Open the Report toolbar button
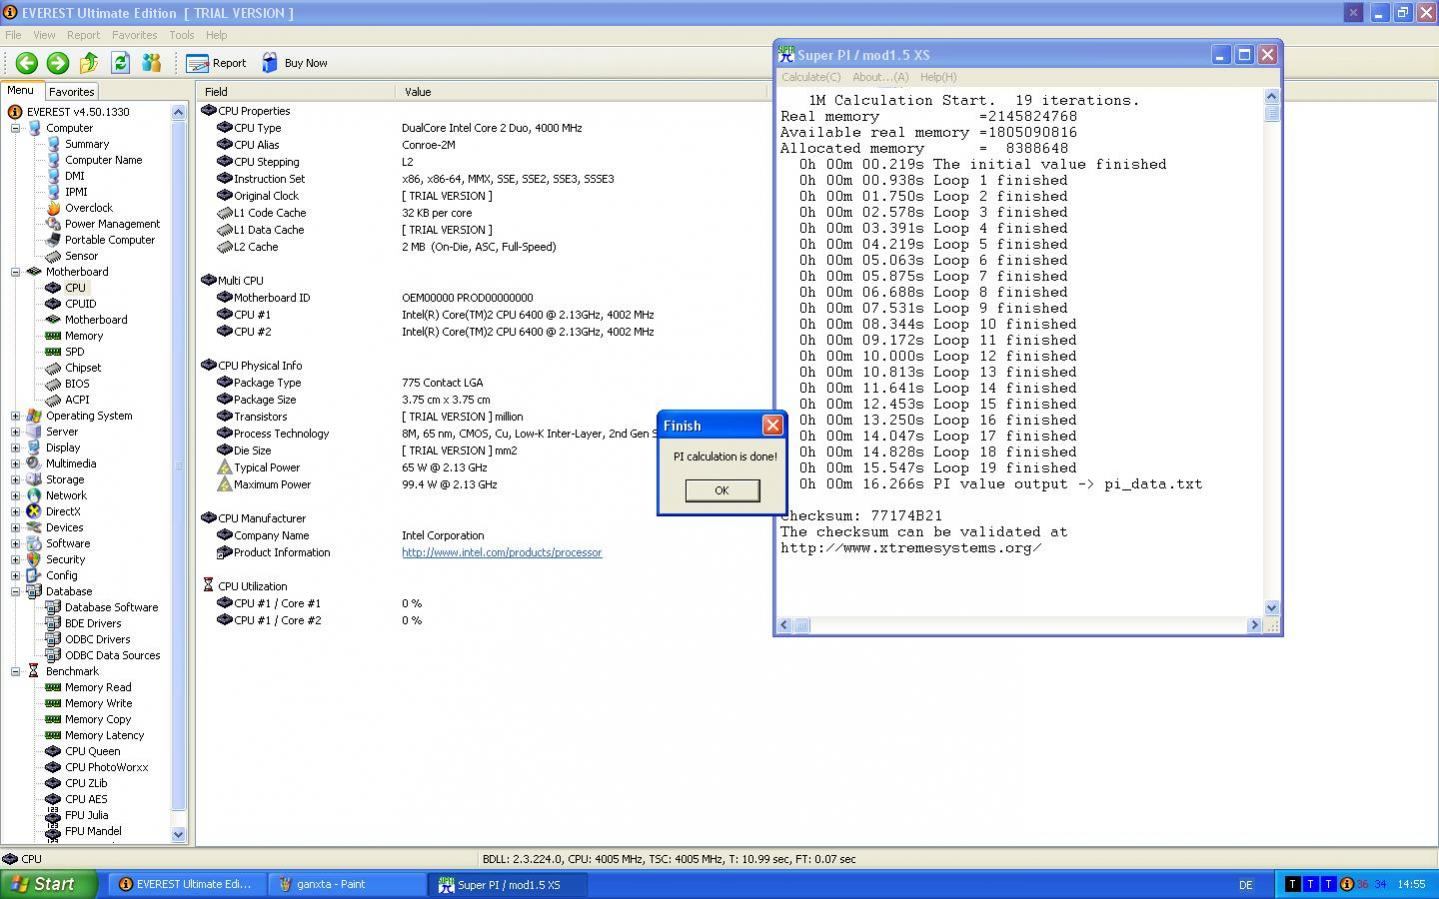 pyautogui.click(x=216, y=63)
